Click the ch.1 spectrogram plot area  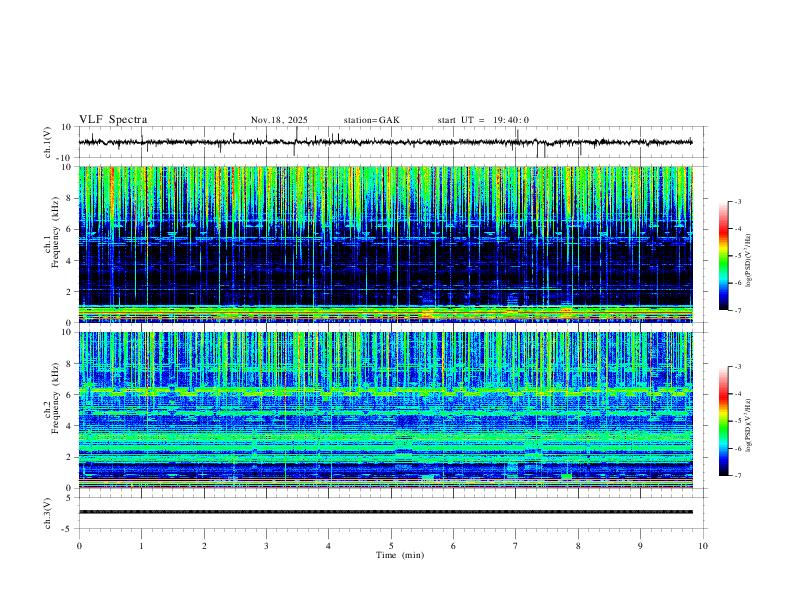(x=385, y=244)
